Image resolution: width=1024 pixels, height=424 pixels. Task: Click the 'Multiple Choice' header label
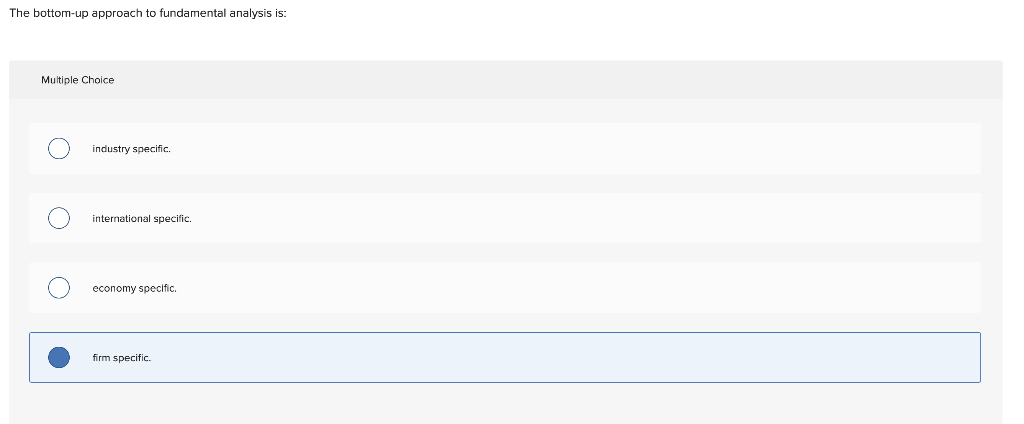click(x=78, y=80)
